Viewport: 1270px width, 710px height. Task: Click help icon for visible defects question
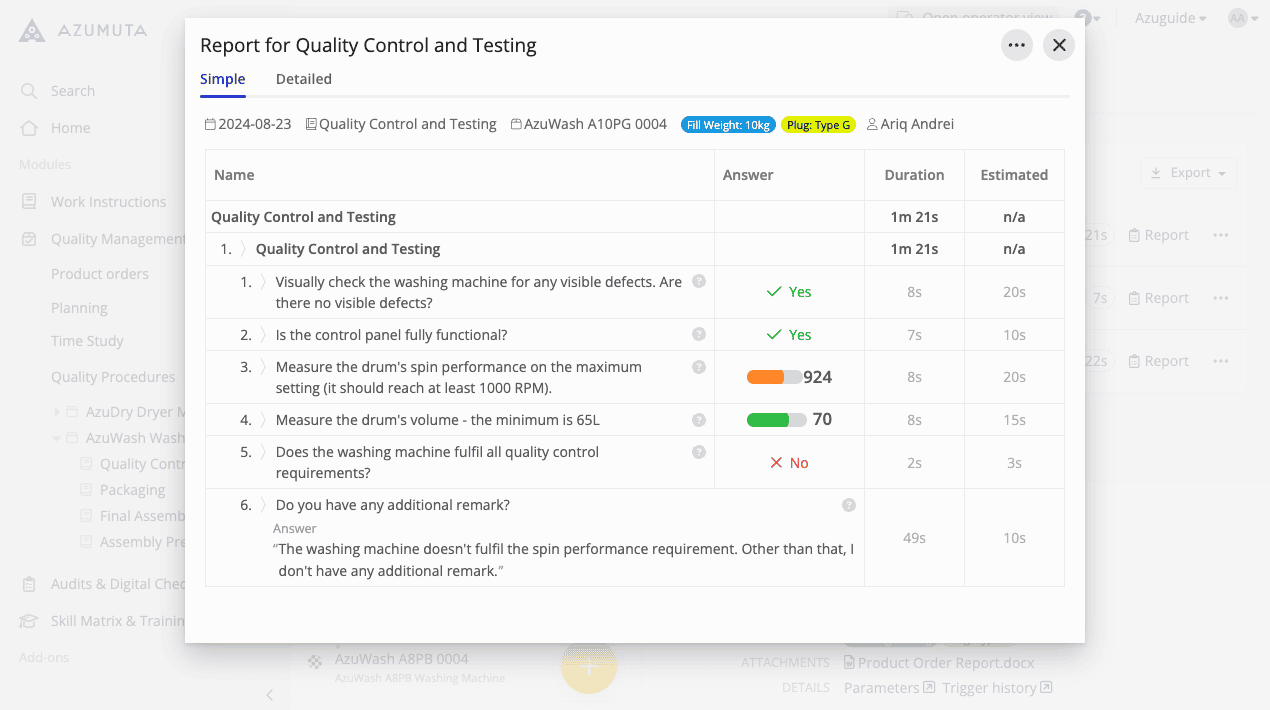pyautogui.click(x=699, y=281)
